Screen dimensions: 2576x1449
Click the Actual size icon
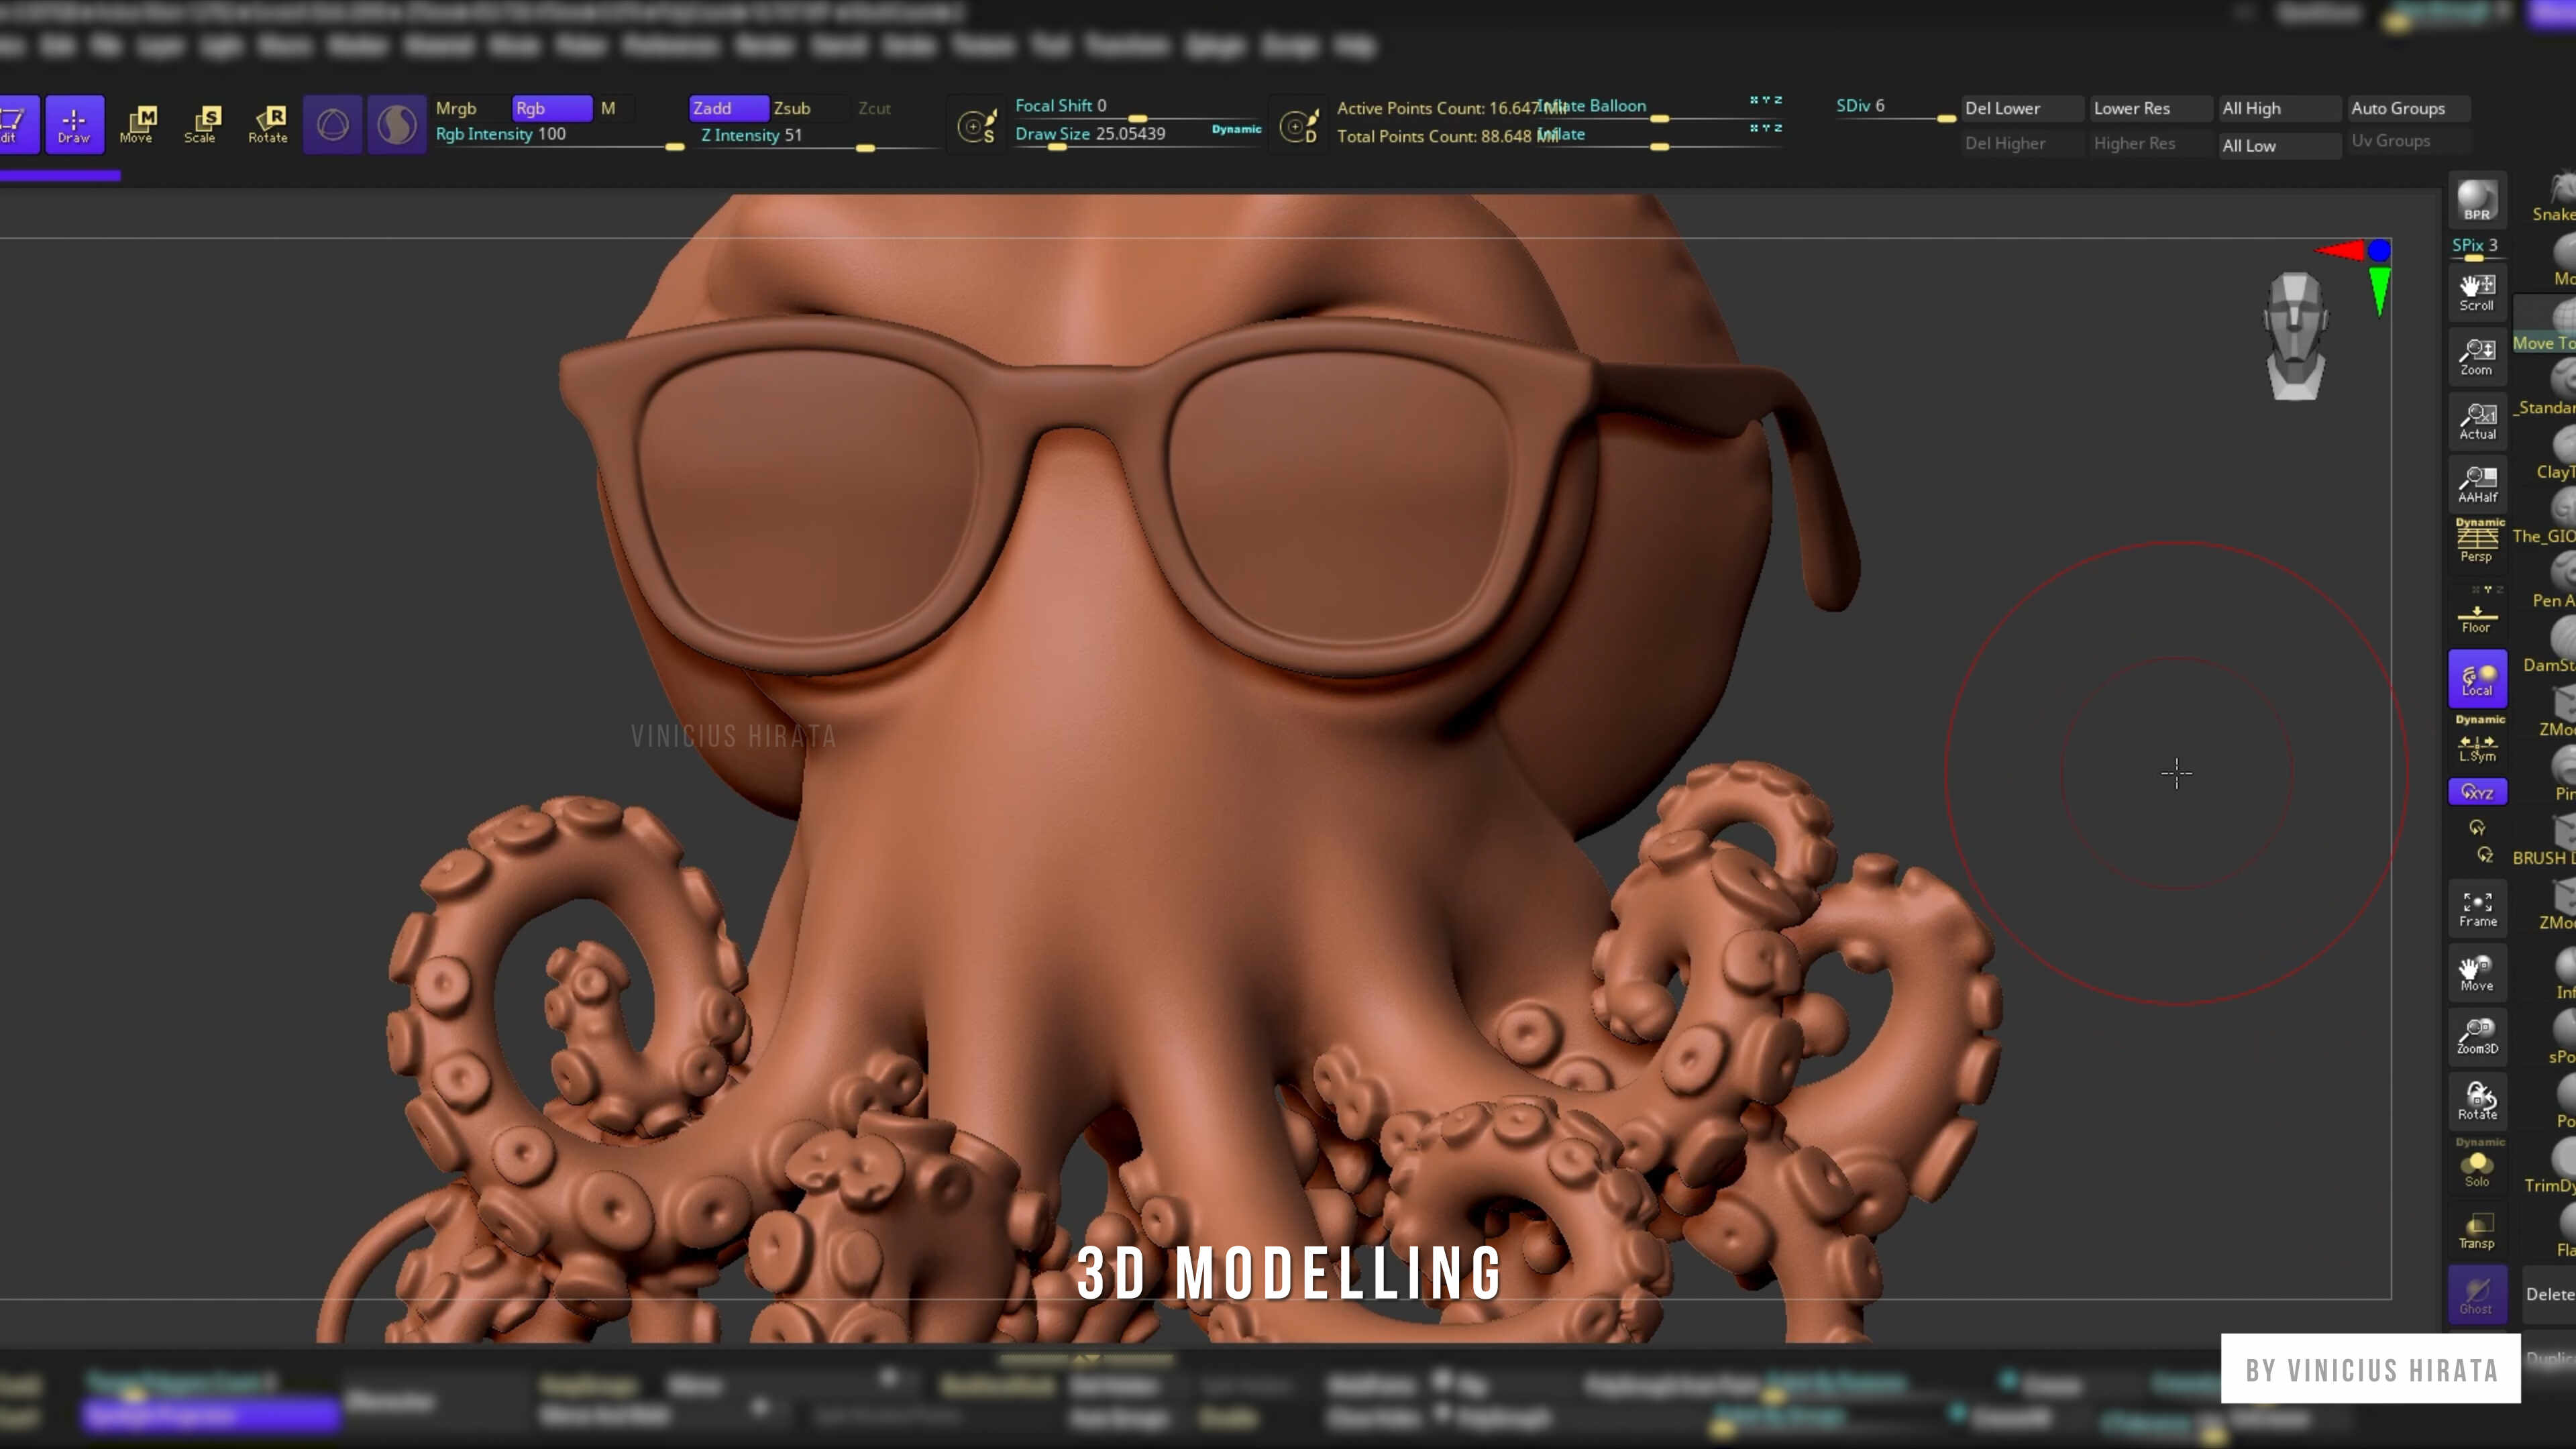[2477, 421]
